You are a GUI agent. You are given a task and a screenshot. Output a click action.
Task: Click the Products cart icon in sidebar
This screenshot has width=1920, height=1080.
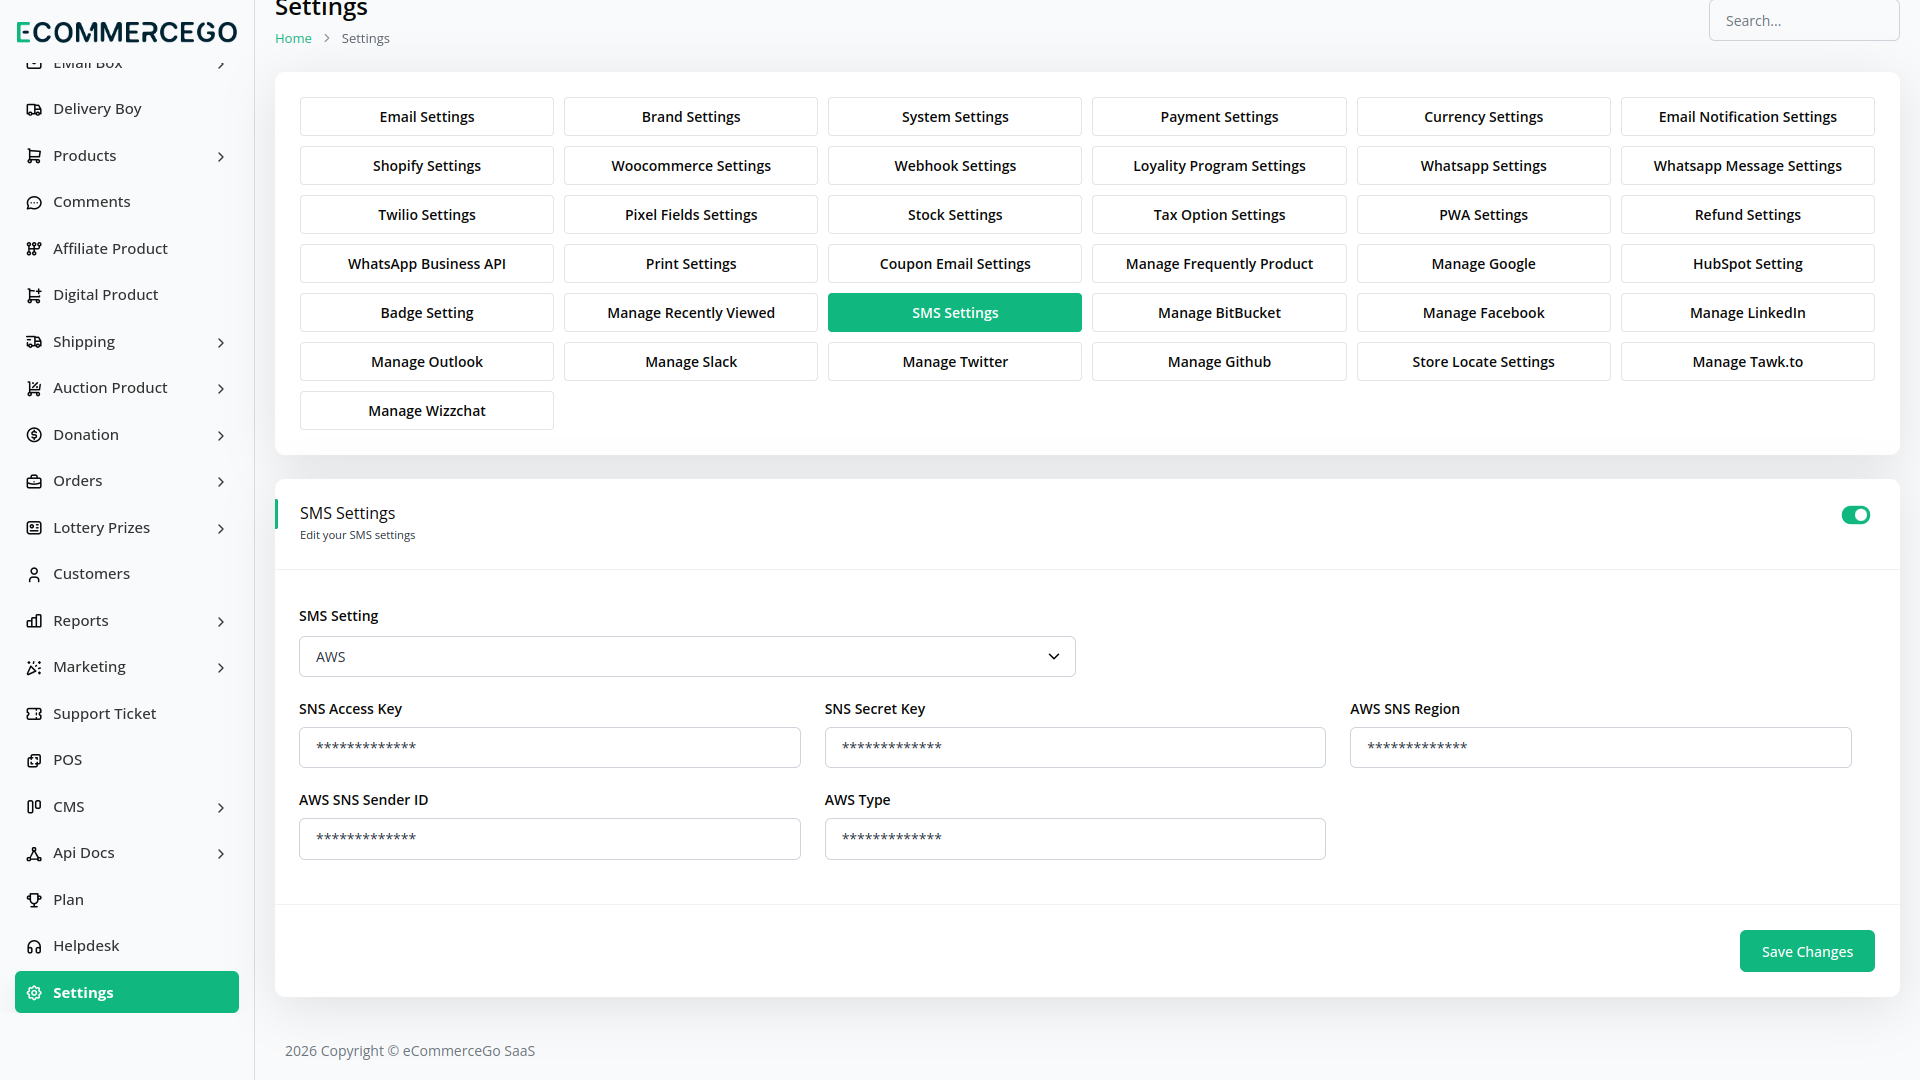coord(34,156)
